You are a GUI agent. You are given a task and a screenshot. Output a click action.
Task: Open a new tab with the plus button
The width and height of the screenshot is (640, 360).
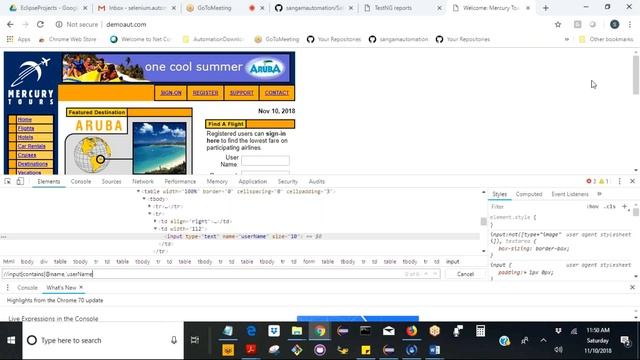[546, 8]
